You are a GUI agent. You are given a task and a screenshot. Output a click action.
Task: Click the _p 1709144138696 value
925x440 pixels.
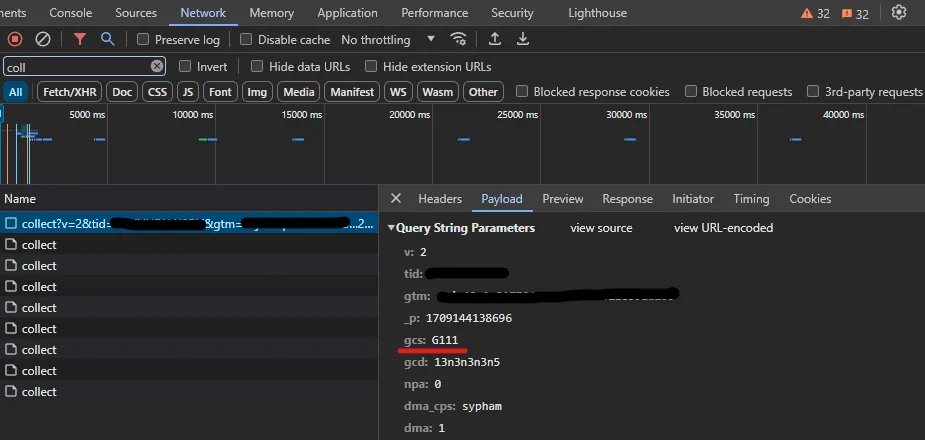click(469, 318)
